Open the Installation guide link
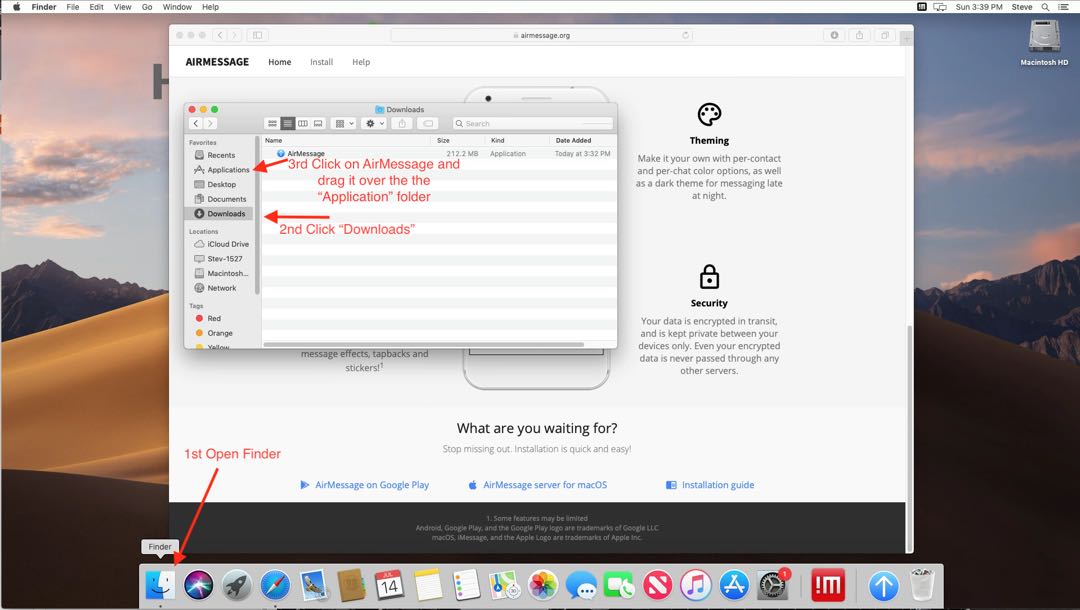Image resolution: width=1080 pixels, height=610 pixels. pyautogui.click(x=710, y=485)
